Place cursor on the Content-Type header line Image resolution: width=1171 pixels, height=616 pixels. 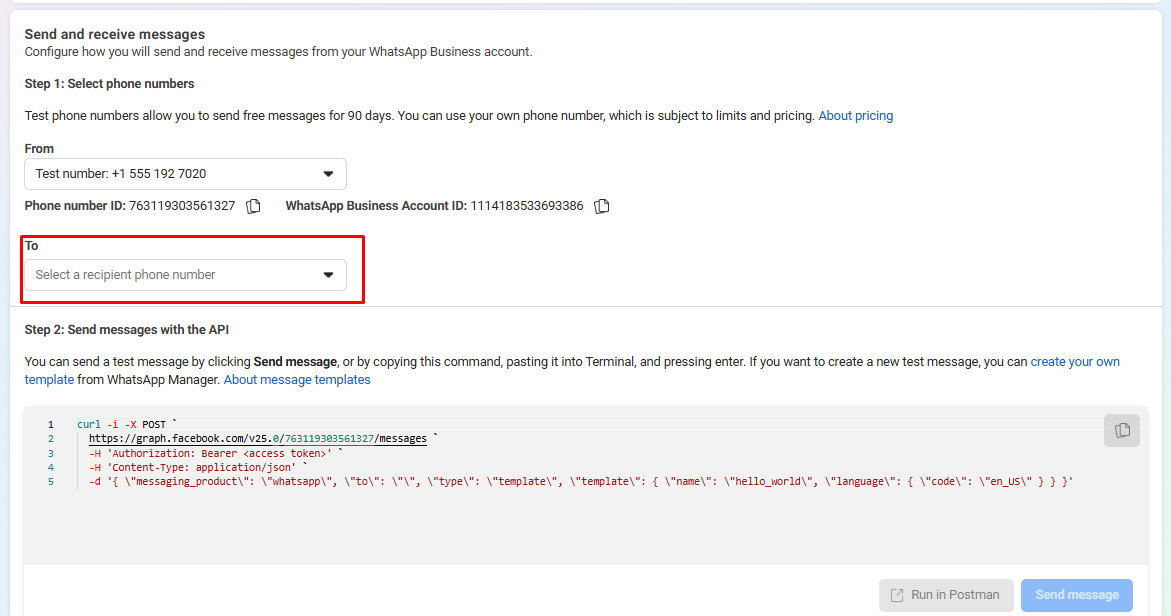coord(193,467)
